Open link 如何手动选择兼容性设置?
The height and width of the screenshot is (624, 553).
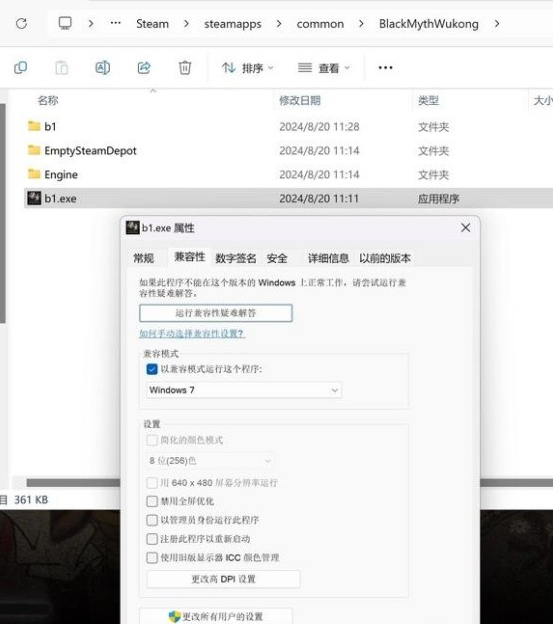pyautogui.click(x=191, y=333)
